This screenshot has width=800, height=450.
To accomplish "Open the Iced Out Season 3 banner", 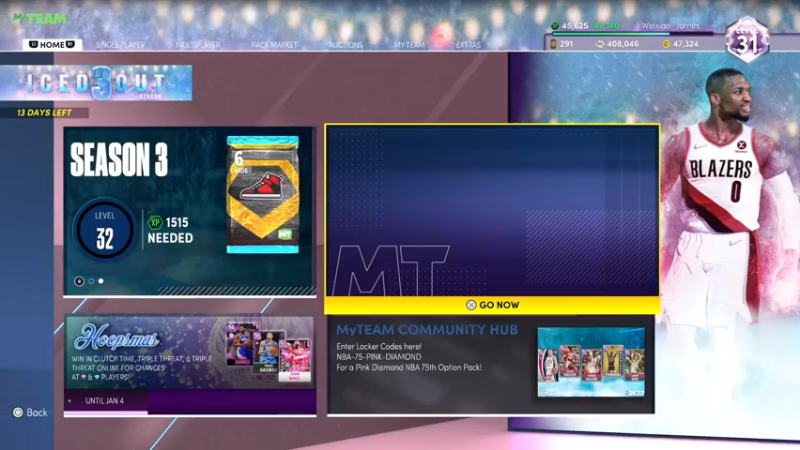I will point(96,83).
